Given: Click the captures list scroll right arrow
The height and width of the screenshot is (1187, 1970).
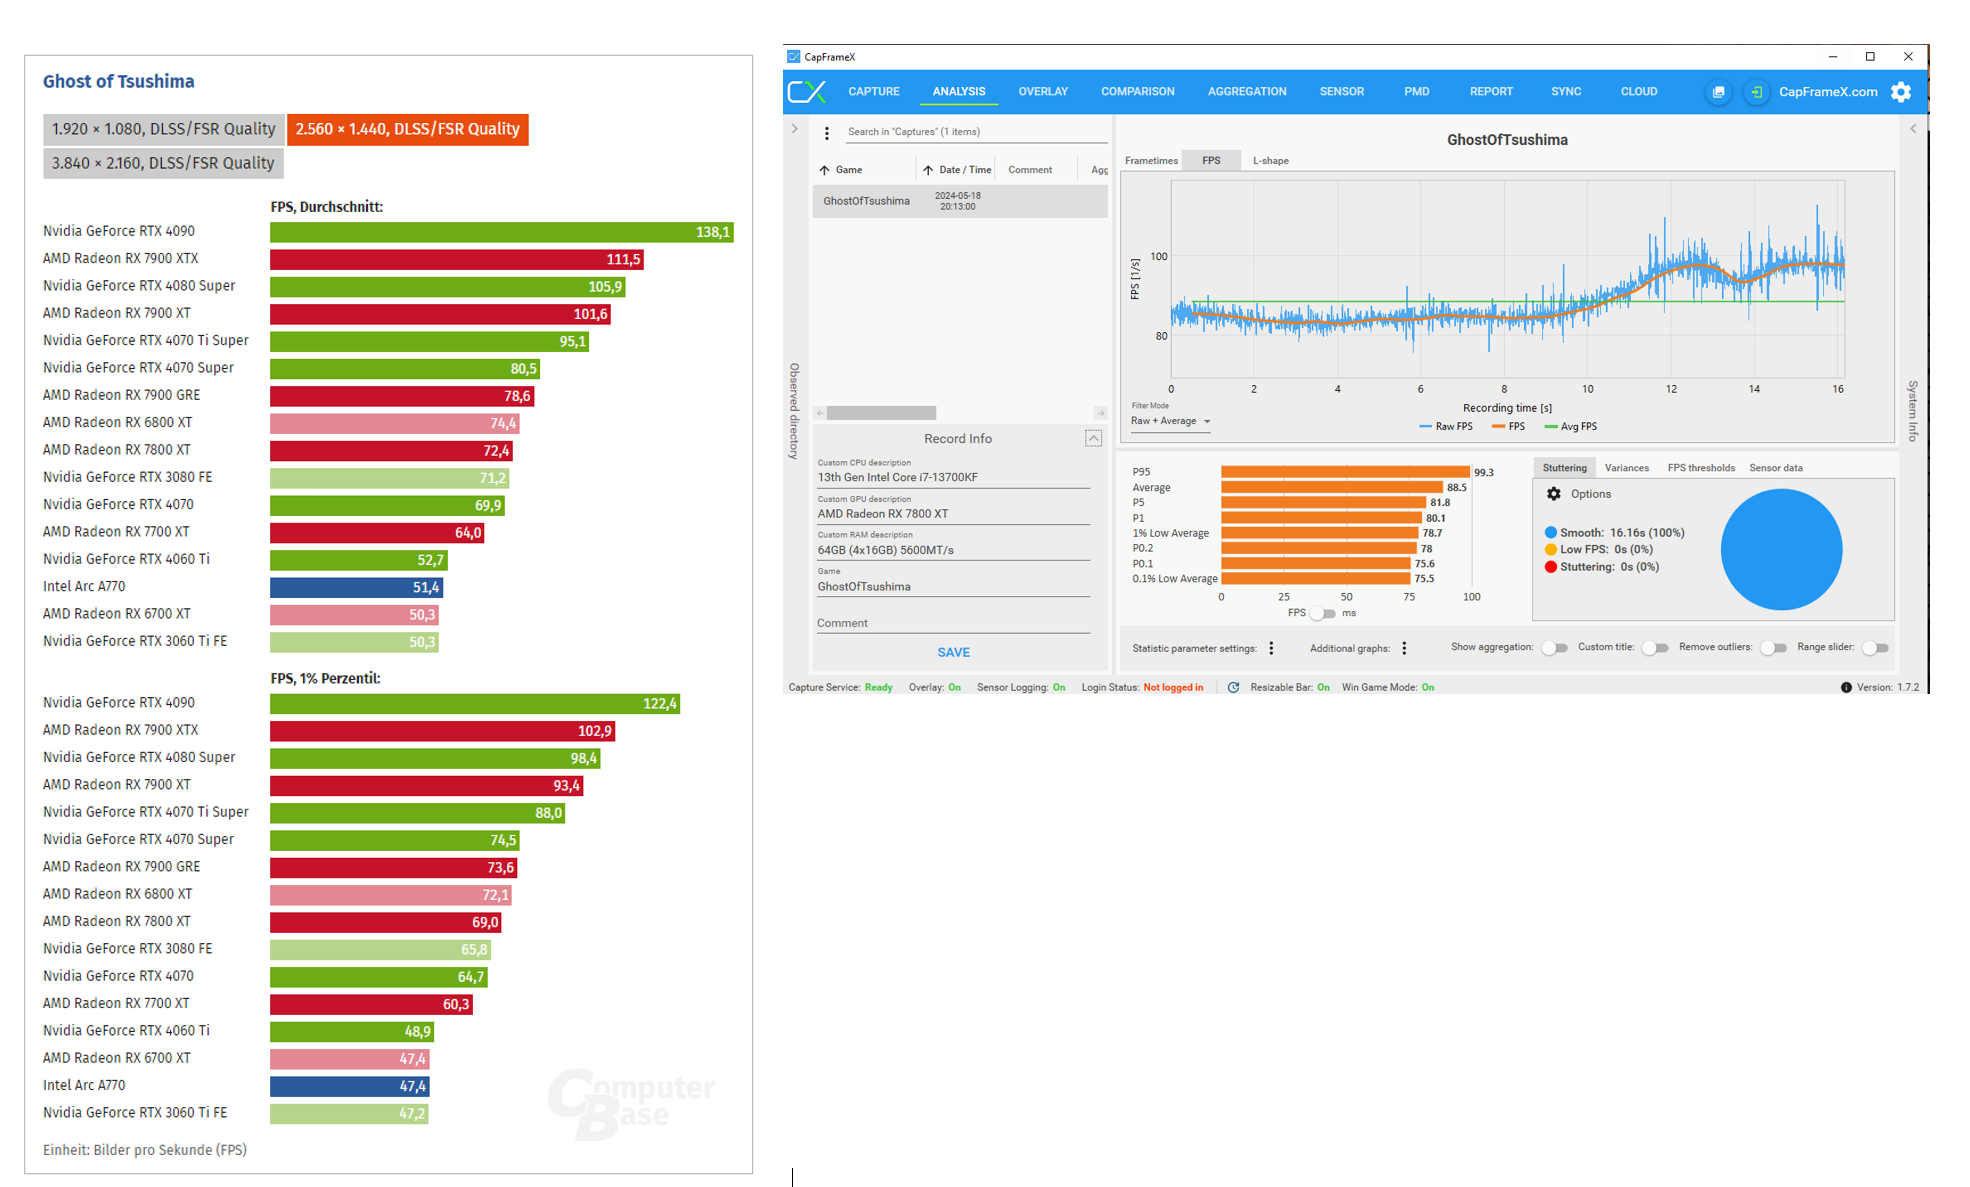Looking at the screenshot, I should 1100,413.
